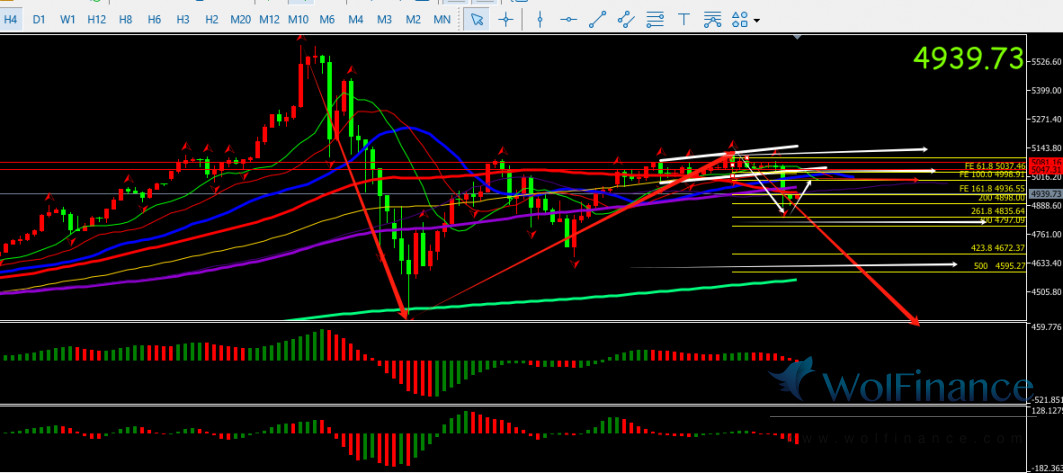1063x473 pixels.
Task: Click the 4939.73 current price label on axis
Action: pos(1044,193)
